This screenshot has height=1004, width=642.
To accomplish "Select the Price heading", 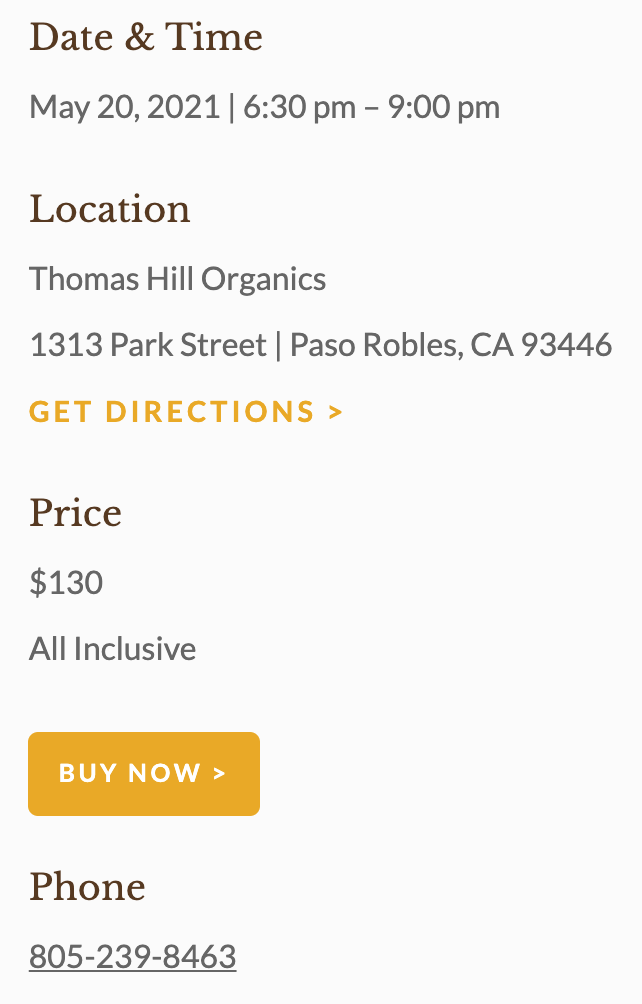I will 76,513.
